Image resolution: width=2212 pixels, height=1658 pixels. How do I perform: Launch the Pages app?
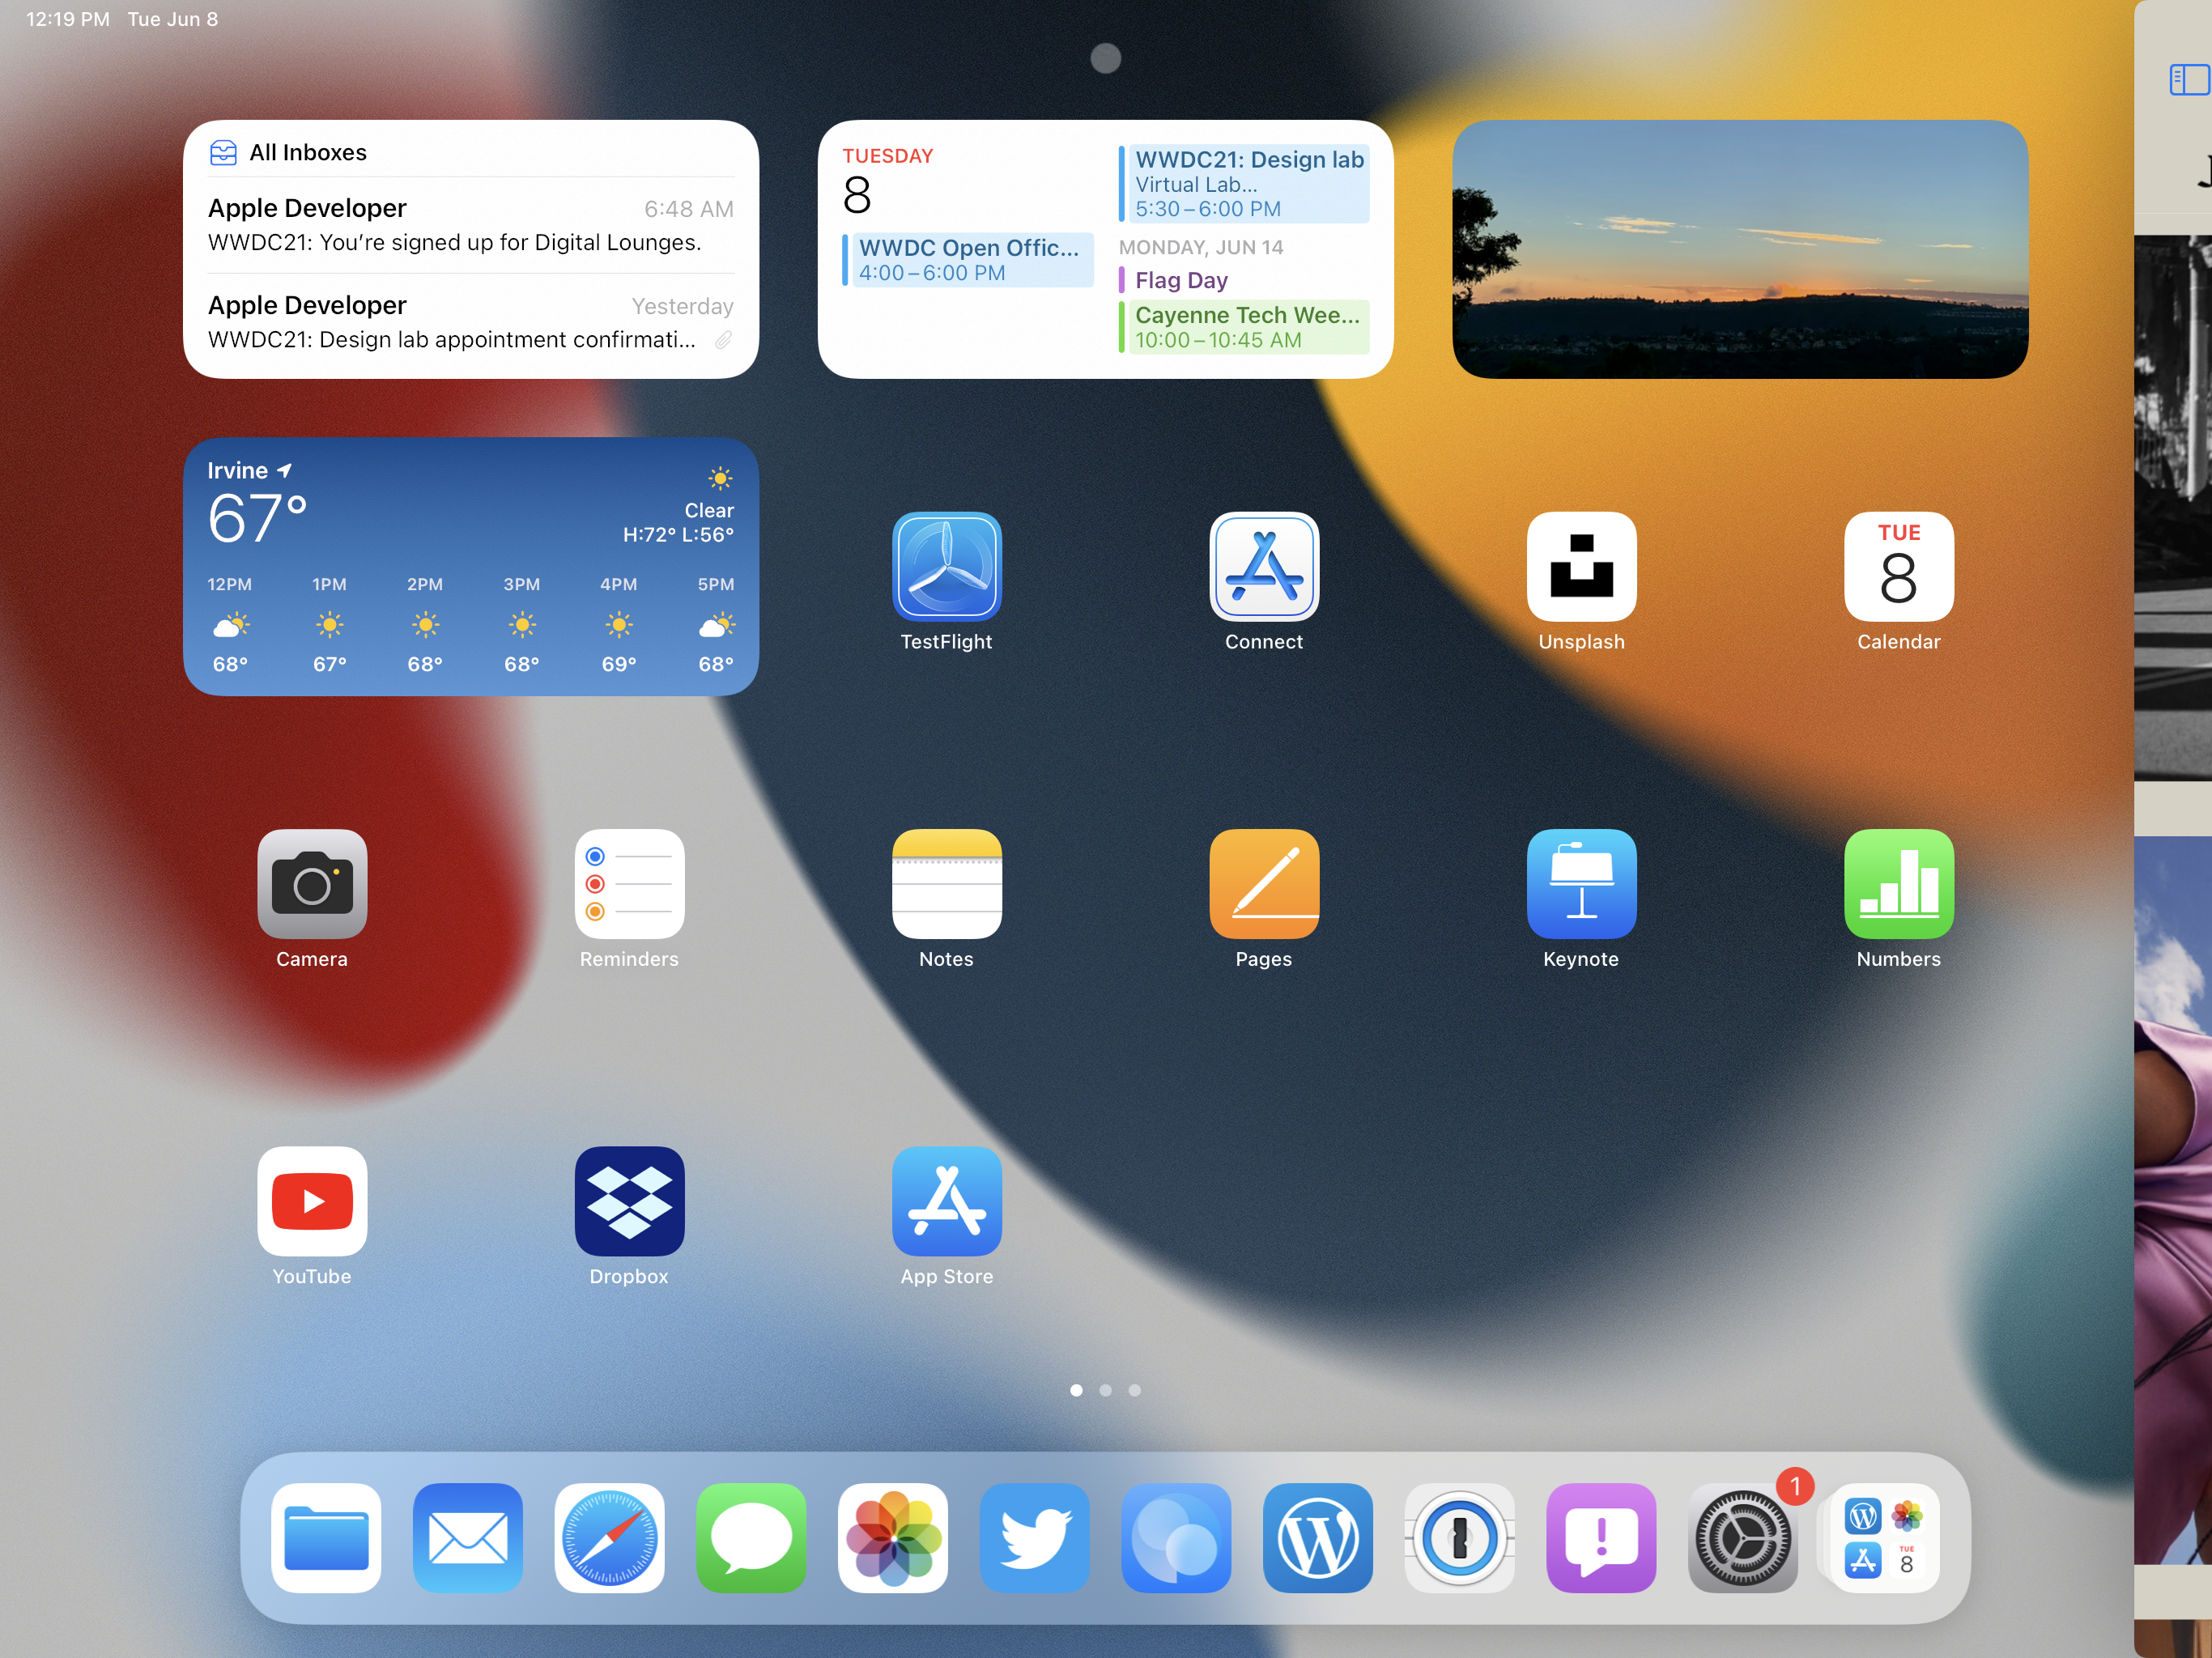[1264, 883]
